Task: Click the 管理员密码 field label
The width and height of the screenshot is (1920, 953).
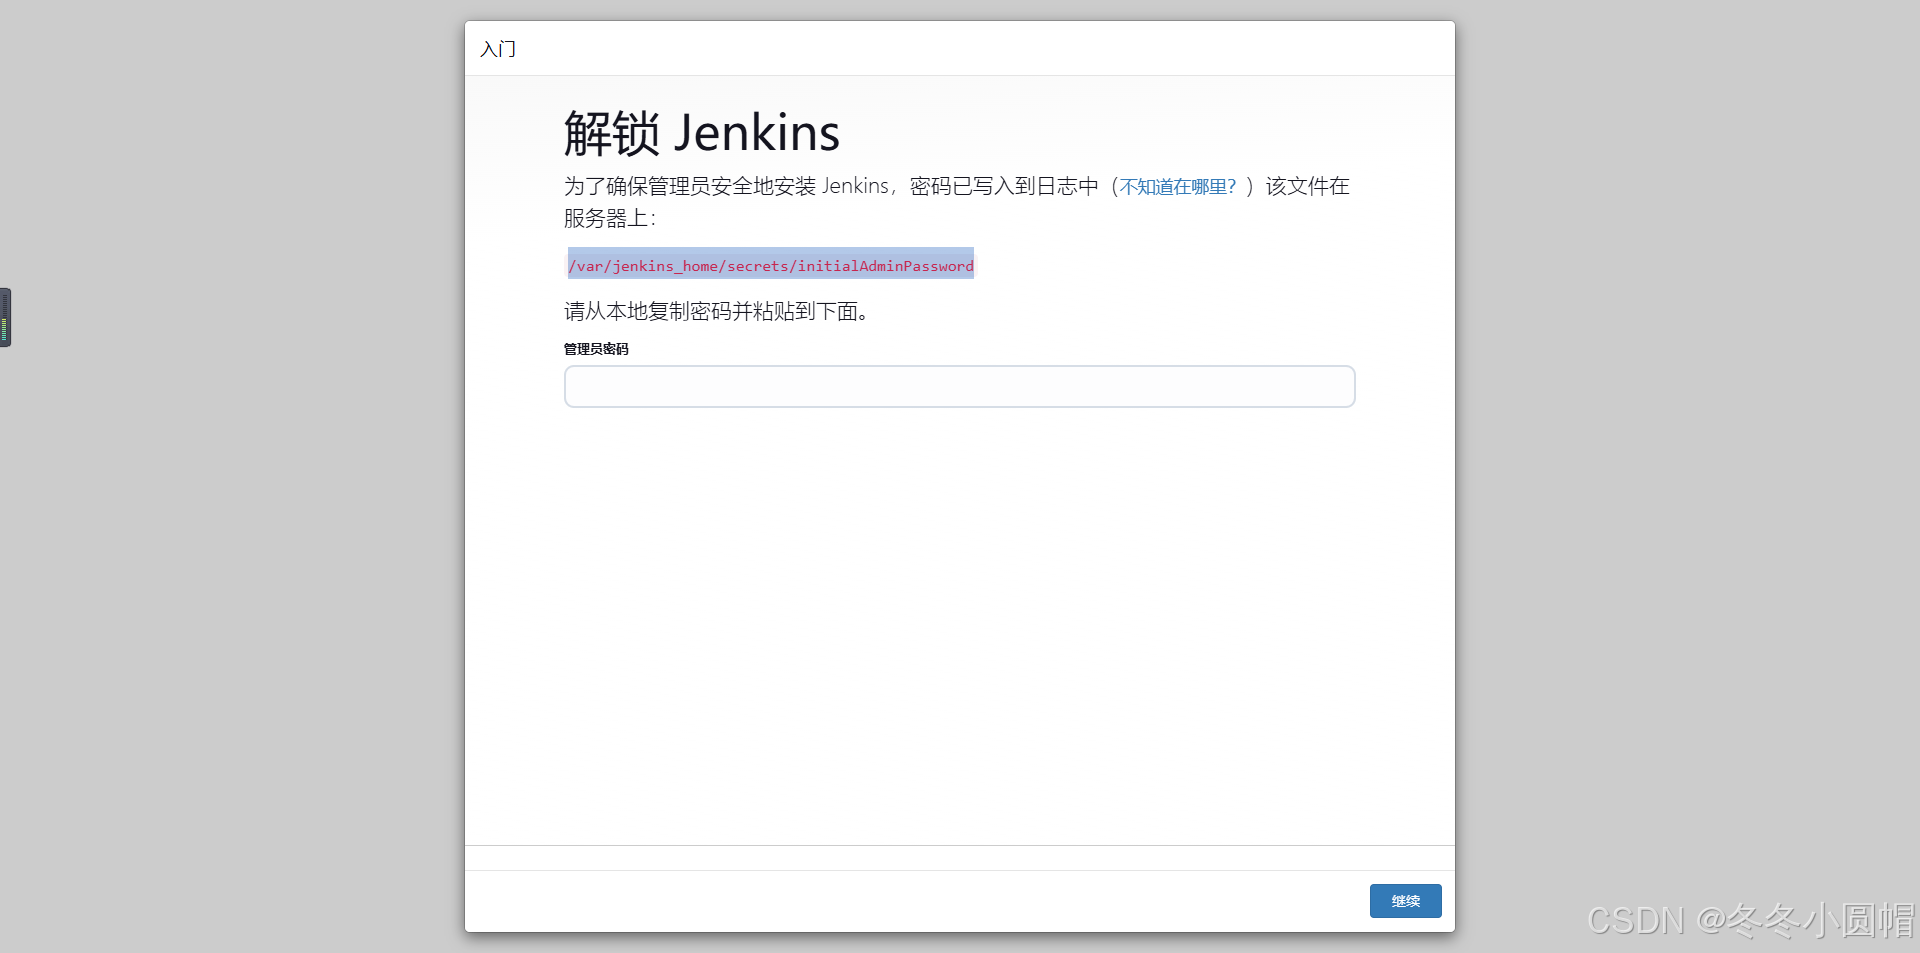Action: (596, 349)
